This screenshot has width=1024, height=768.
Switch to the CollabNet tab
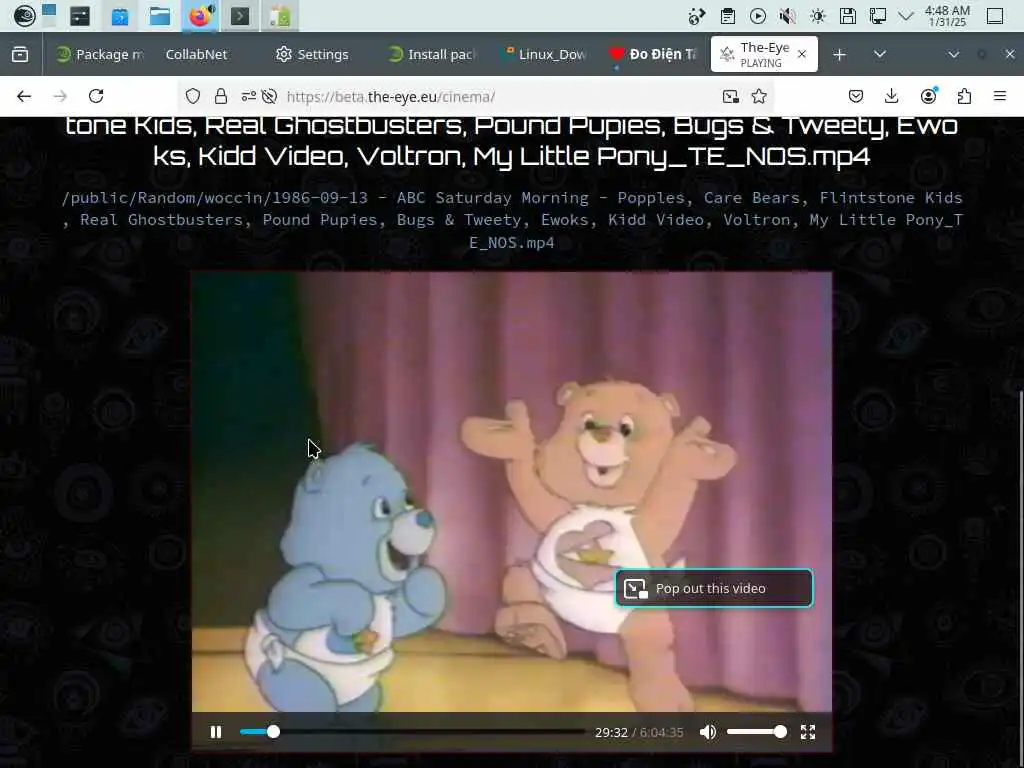pos(196,54)
